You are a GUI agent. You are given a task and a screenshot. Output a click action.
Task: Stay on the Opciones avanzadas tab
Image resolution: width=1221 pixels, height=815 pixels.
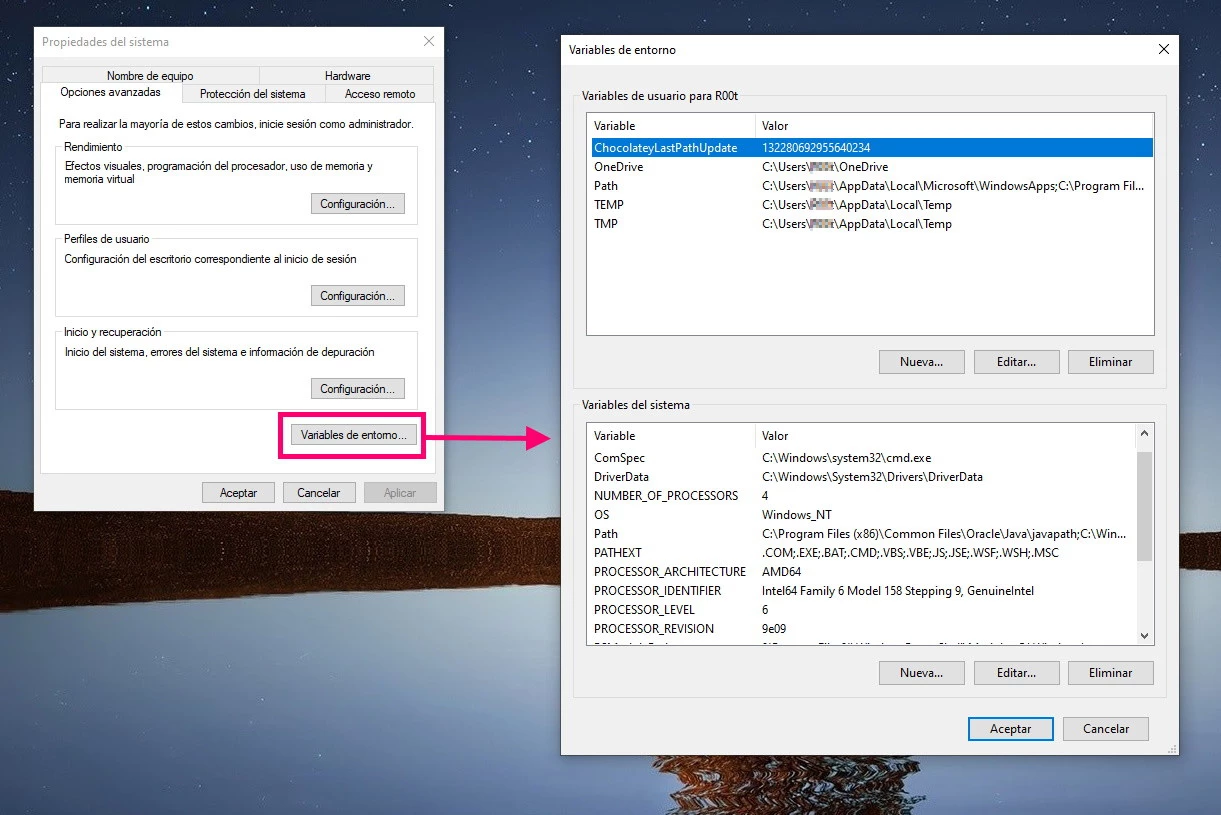[x=111, y=92]
